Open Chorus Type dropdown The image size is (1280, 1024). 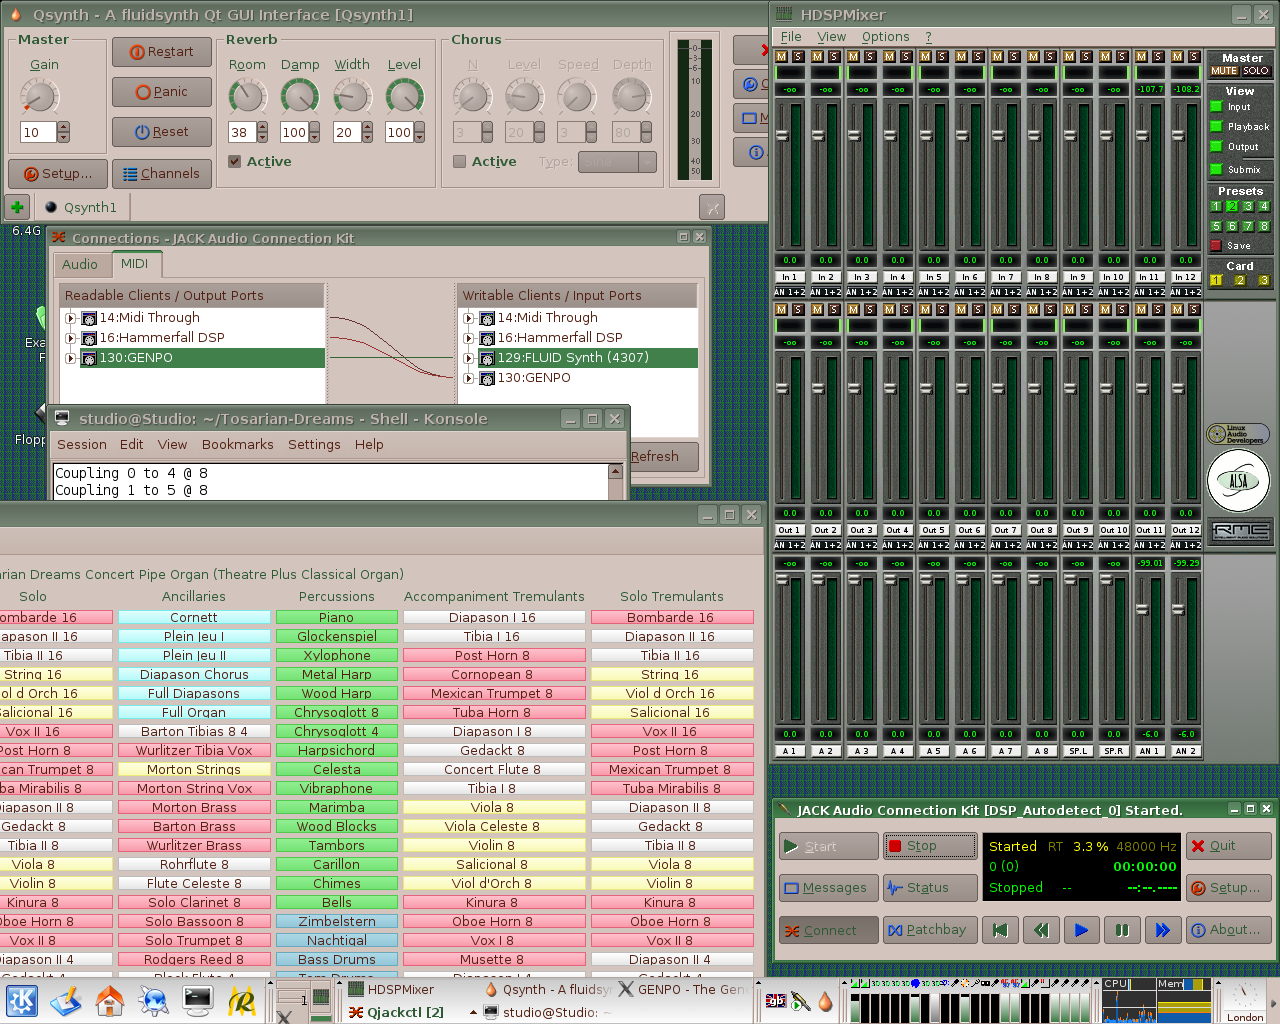[x=617, y=162]
